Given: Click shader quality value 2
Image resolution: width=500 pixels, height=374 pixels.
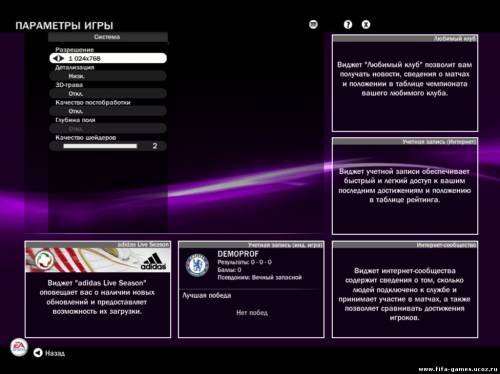Looking at the screenshot, I should click(x=155, y=146).
